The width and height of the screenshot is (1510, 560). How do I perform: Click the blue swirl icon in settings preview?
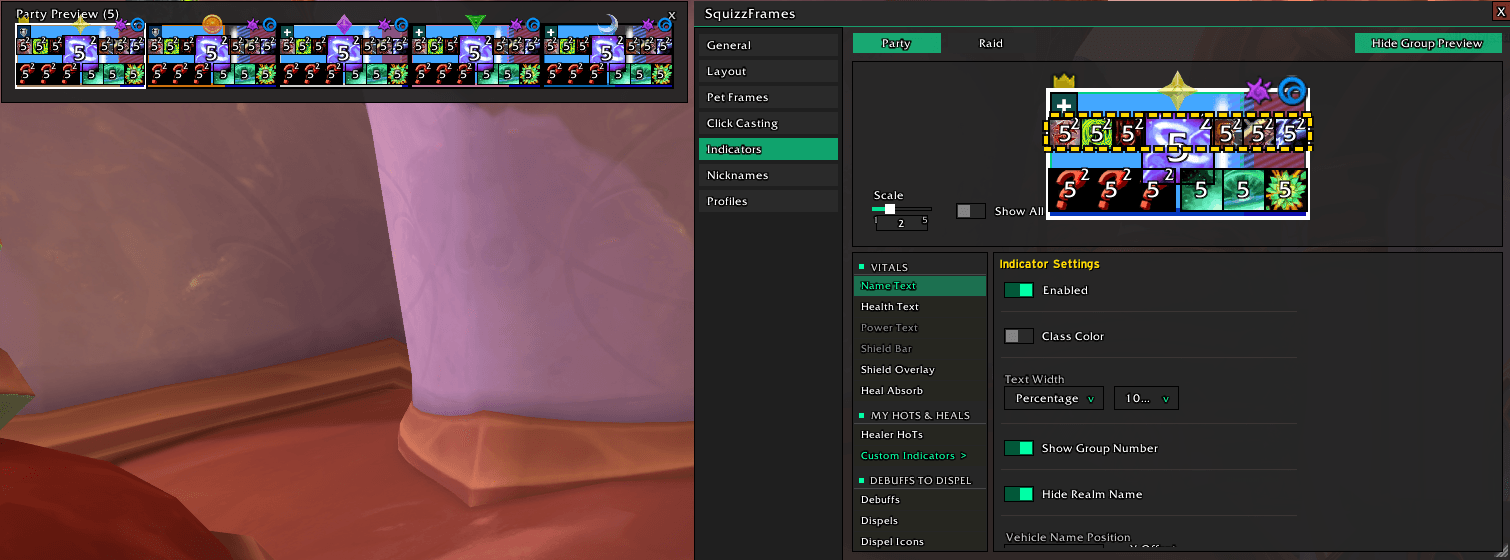tap(1293, 91)
